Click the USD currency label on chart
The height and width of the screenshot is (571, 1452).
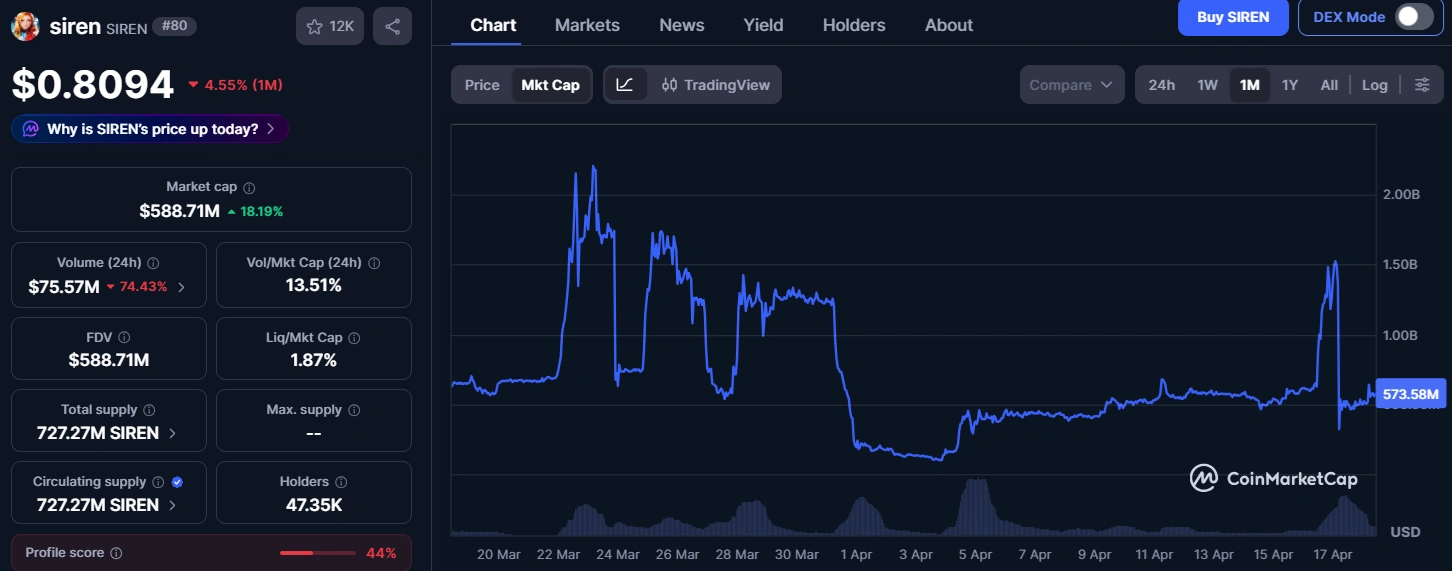[x=1405, y=531]
